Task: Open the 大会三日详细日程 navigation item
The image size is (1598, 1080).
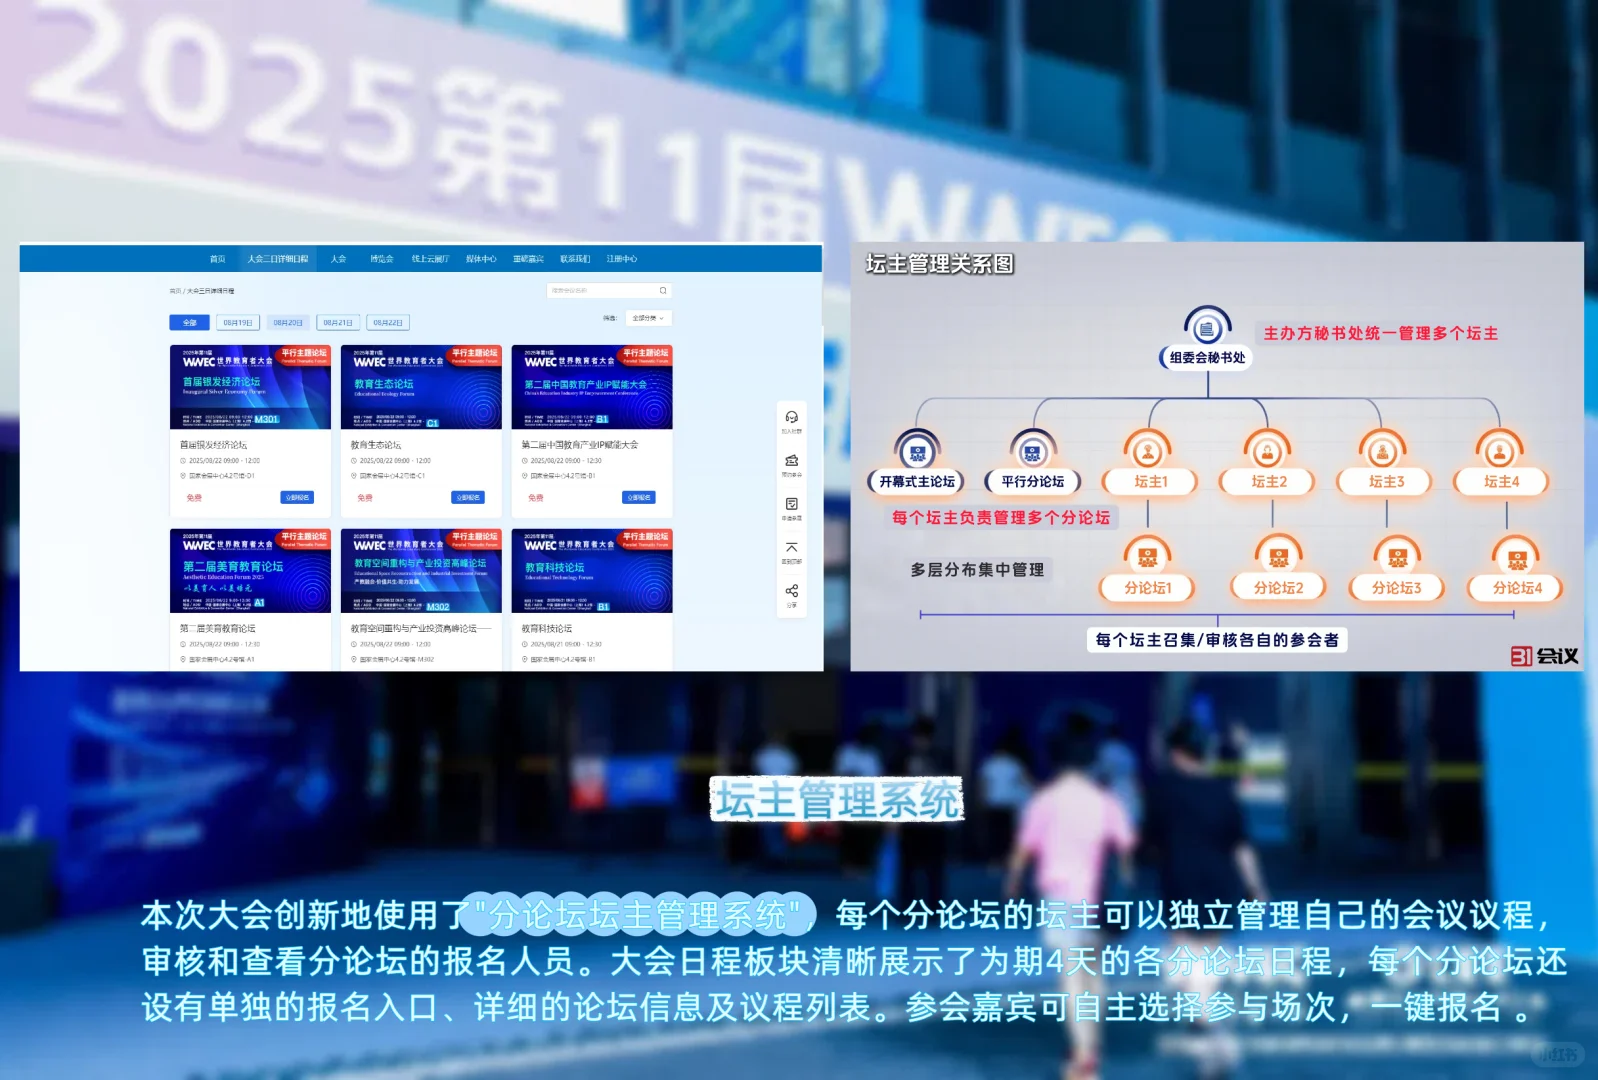Action: [x=278, y=259]
